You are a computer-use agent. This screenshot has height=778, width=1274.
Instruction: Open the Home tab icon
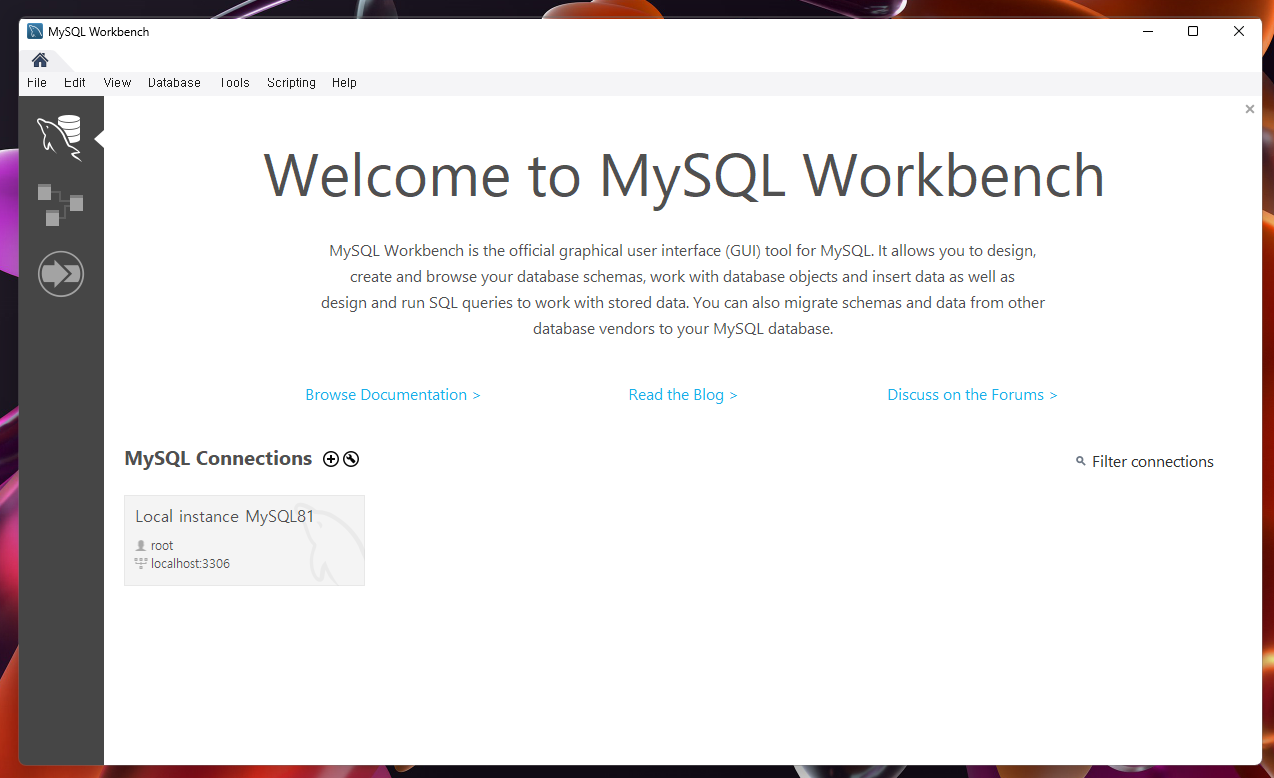tap(40, 60)
